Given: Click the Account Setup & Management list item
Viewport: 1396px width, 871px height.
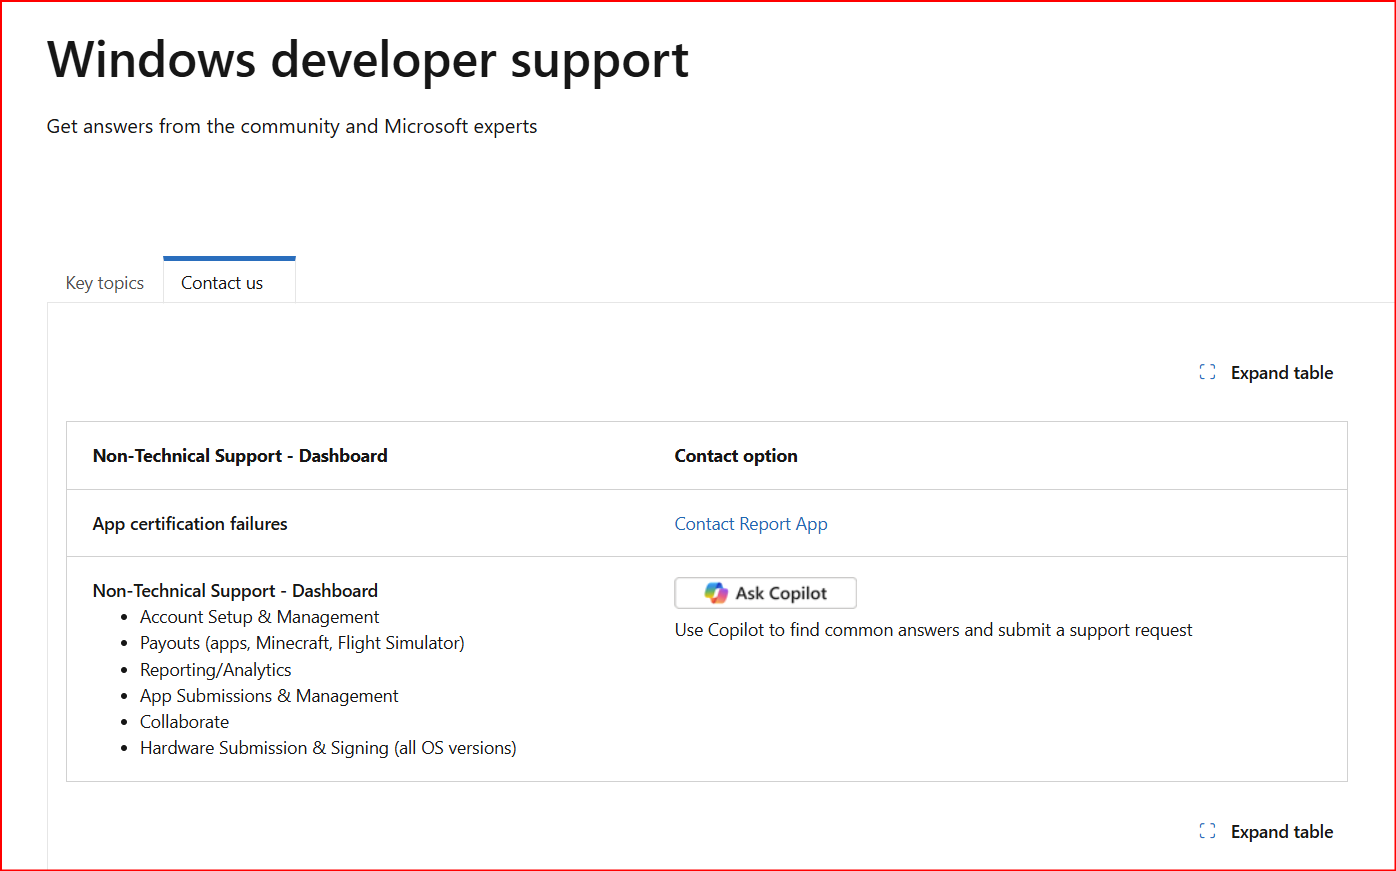Looking at the screenshot, I should point(260,617).
